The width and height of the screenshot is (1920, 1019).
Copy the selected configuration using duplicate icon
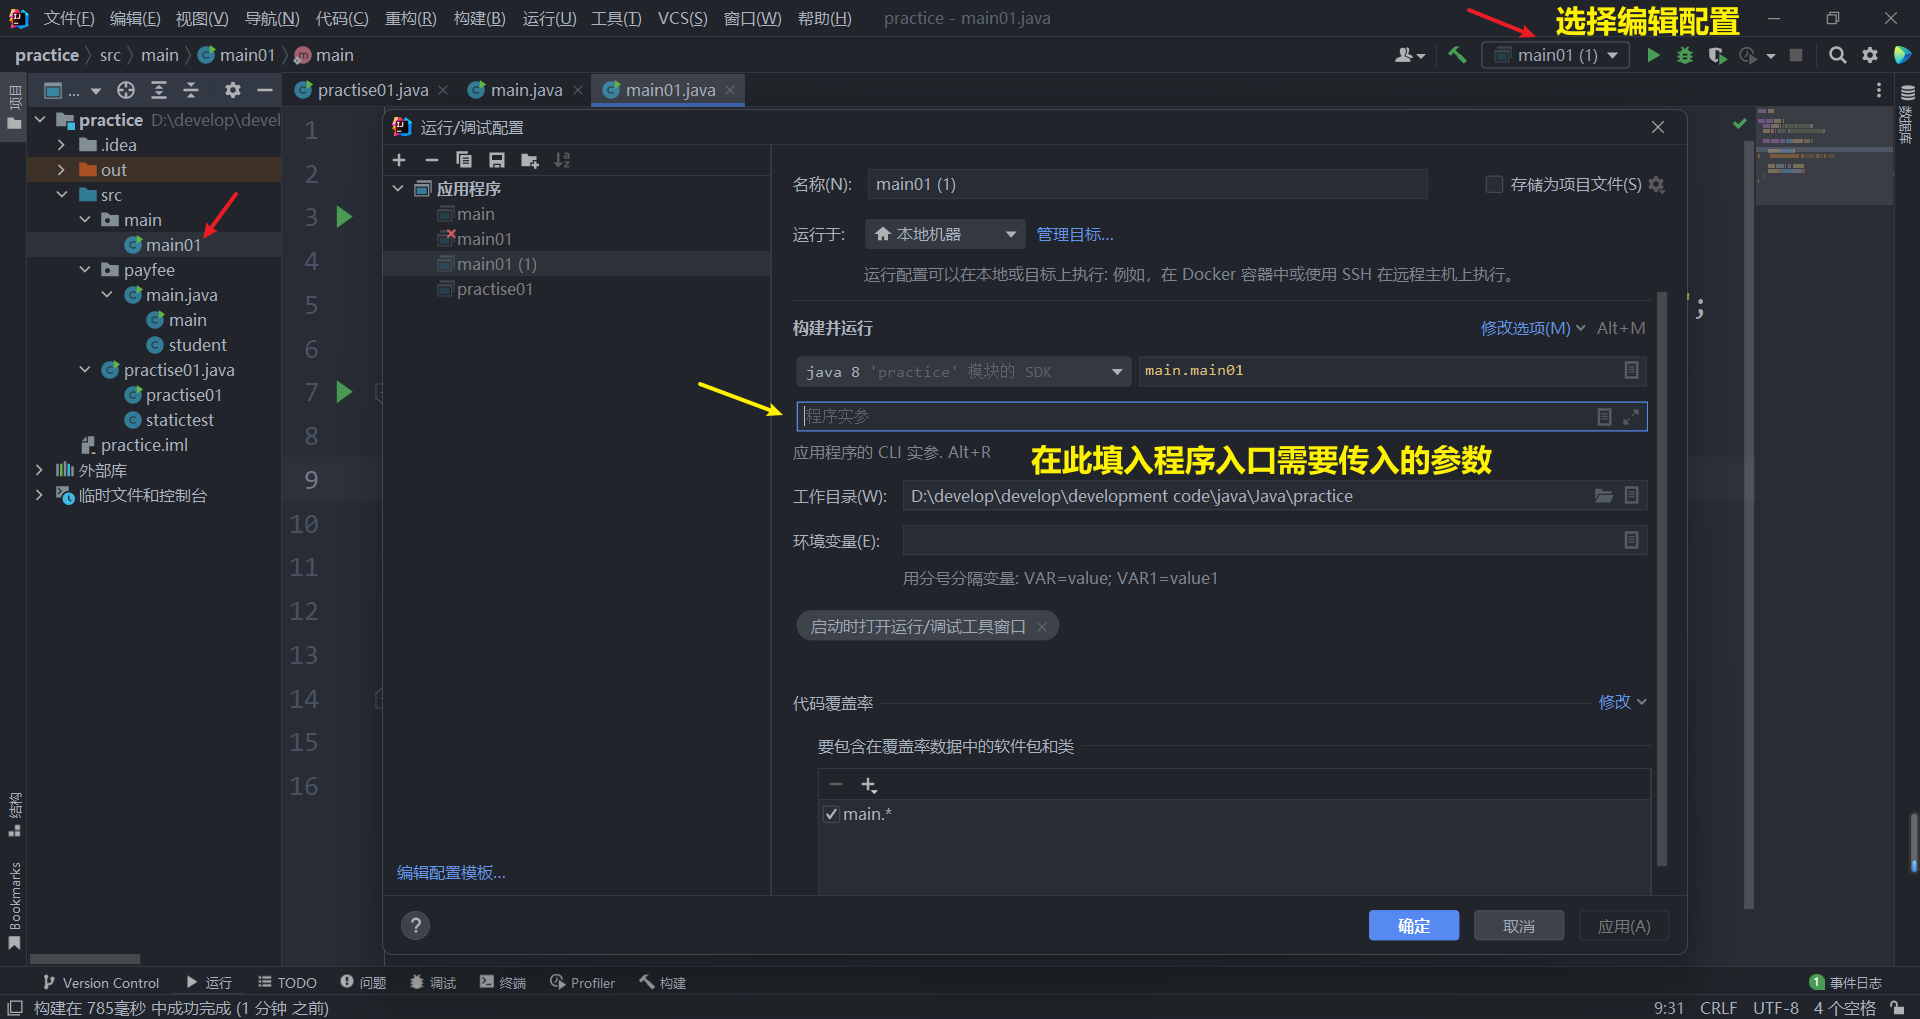(x=463, y=160)
